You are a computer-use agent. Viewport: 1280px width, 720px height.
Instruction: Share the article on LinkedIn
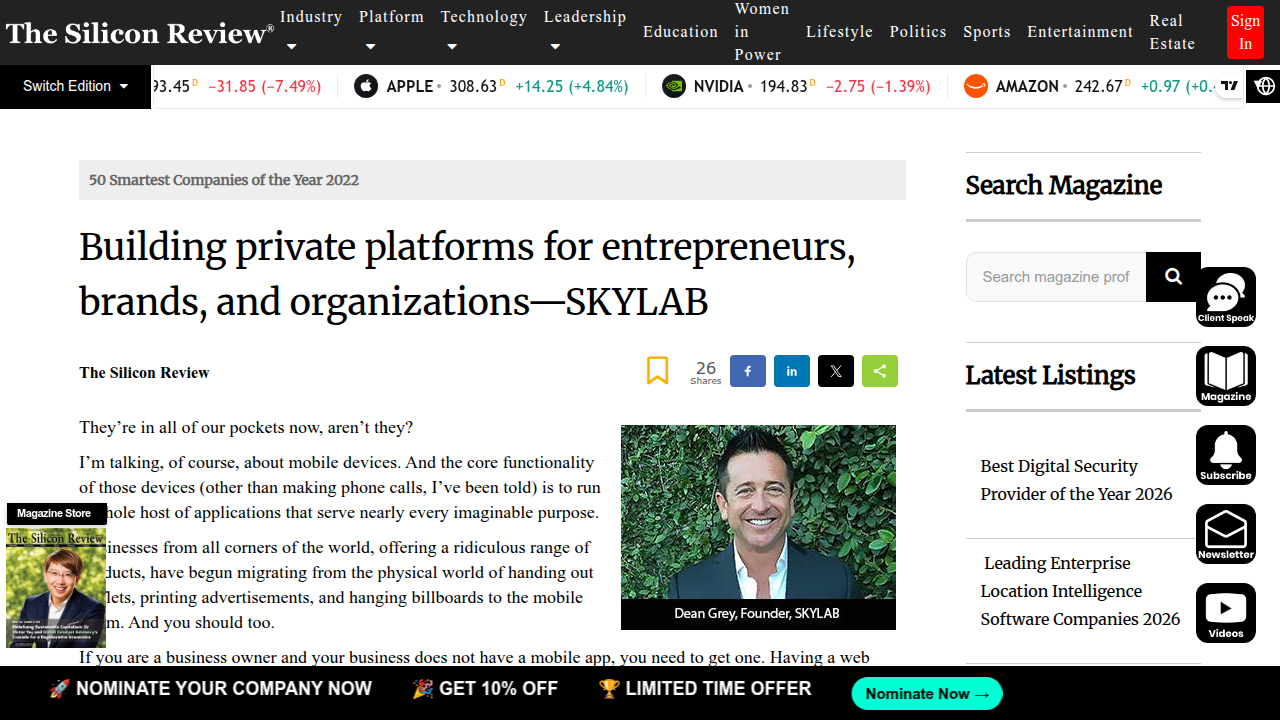click(792, 371)
